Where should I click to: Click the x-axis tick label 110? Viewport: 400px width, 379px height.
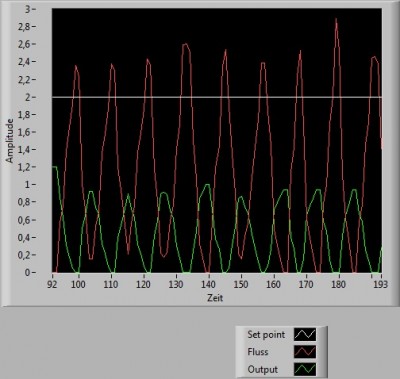[x=111, y=284]
